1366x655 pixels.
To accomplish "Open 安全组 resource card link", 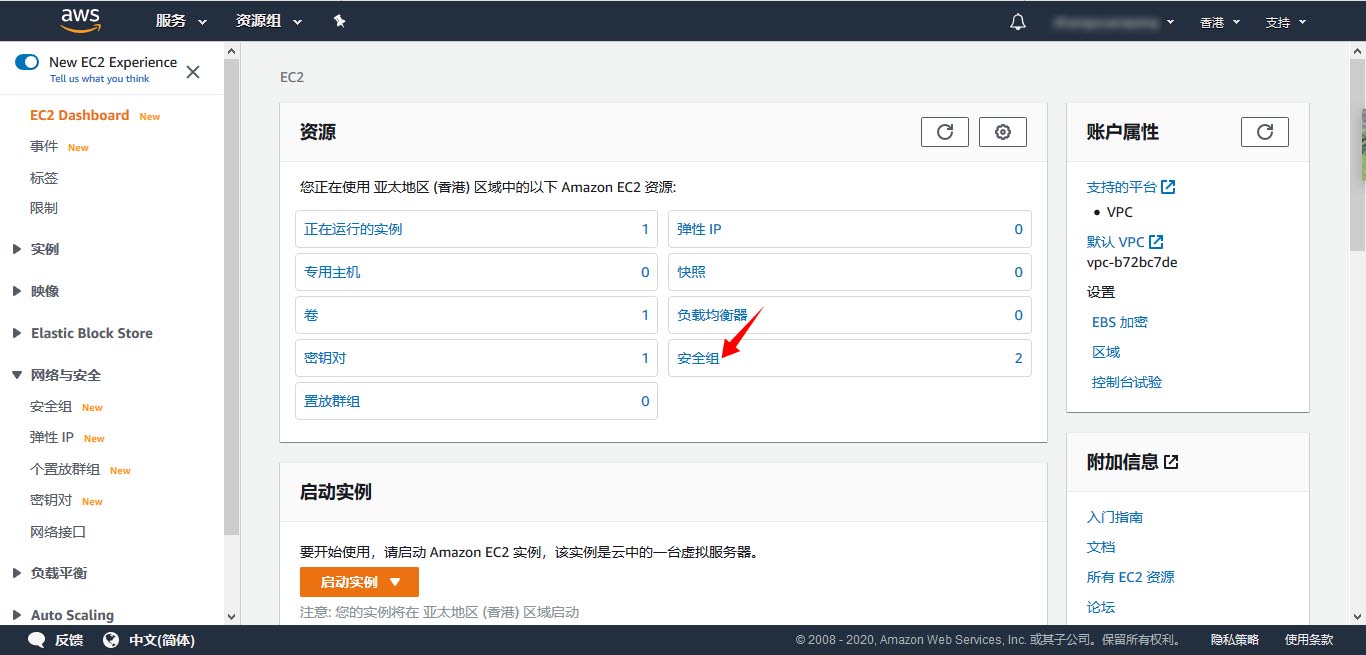I will click(698, 358).
